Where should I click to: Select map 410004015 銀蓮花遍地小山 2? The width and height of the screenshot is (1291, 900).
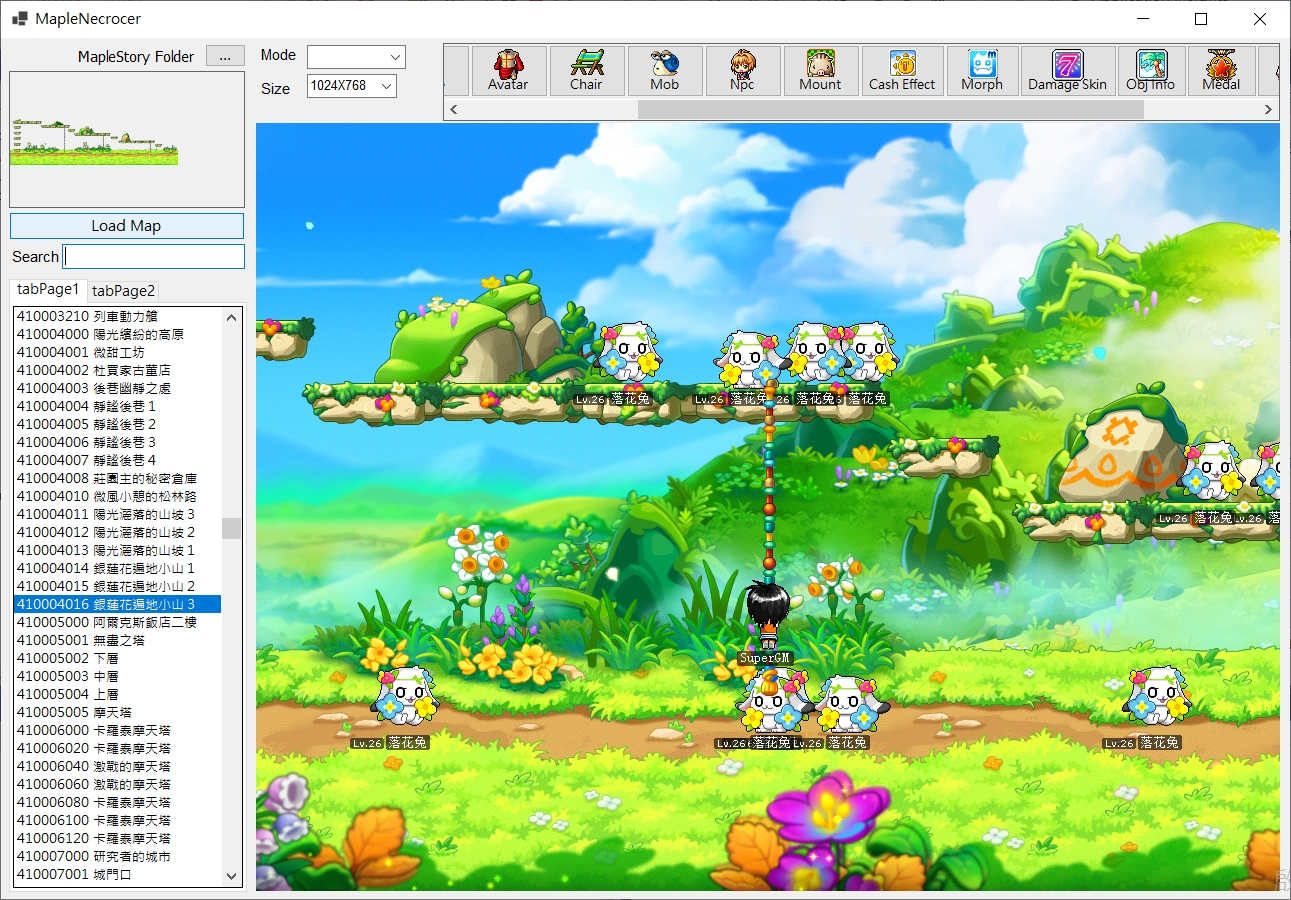(117, 586)
